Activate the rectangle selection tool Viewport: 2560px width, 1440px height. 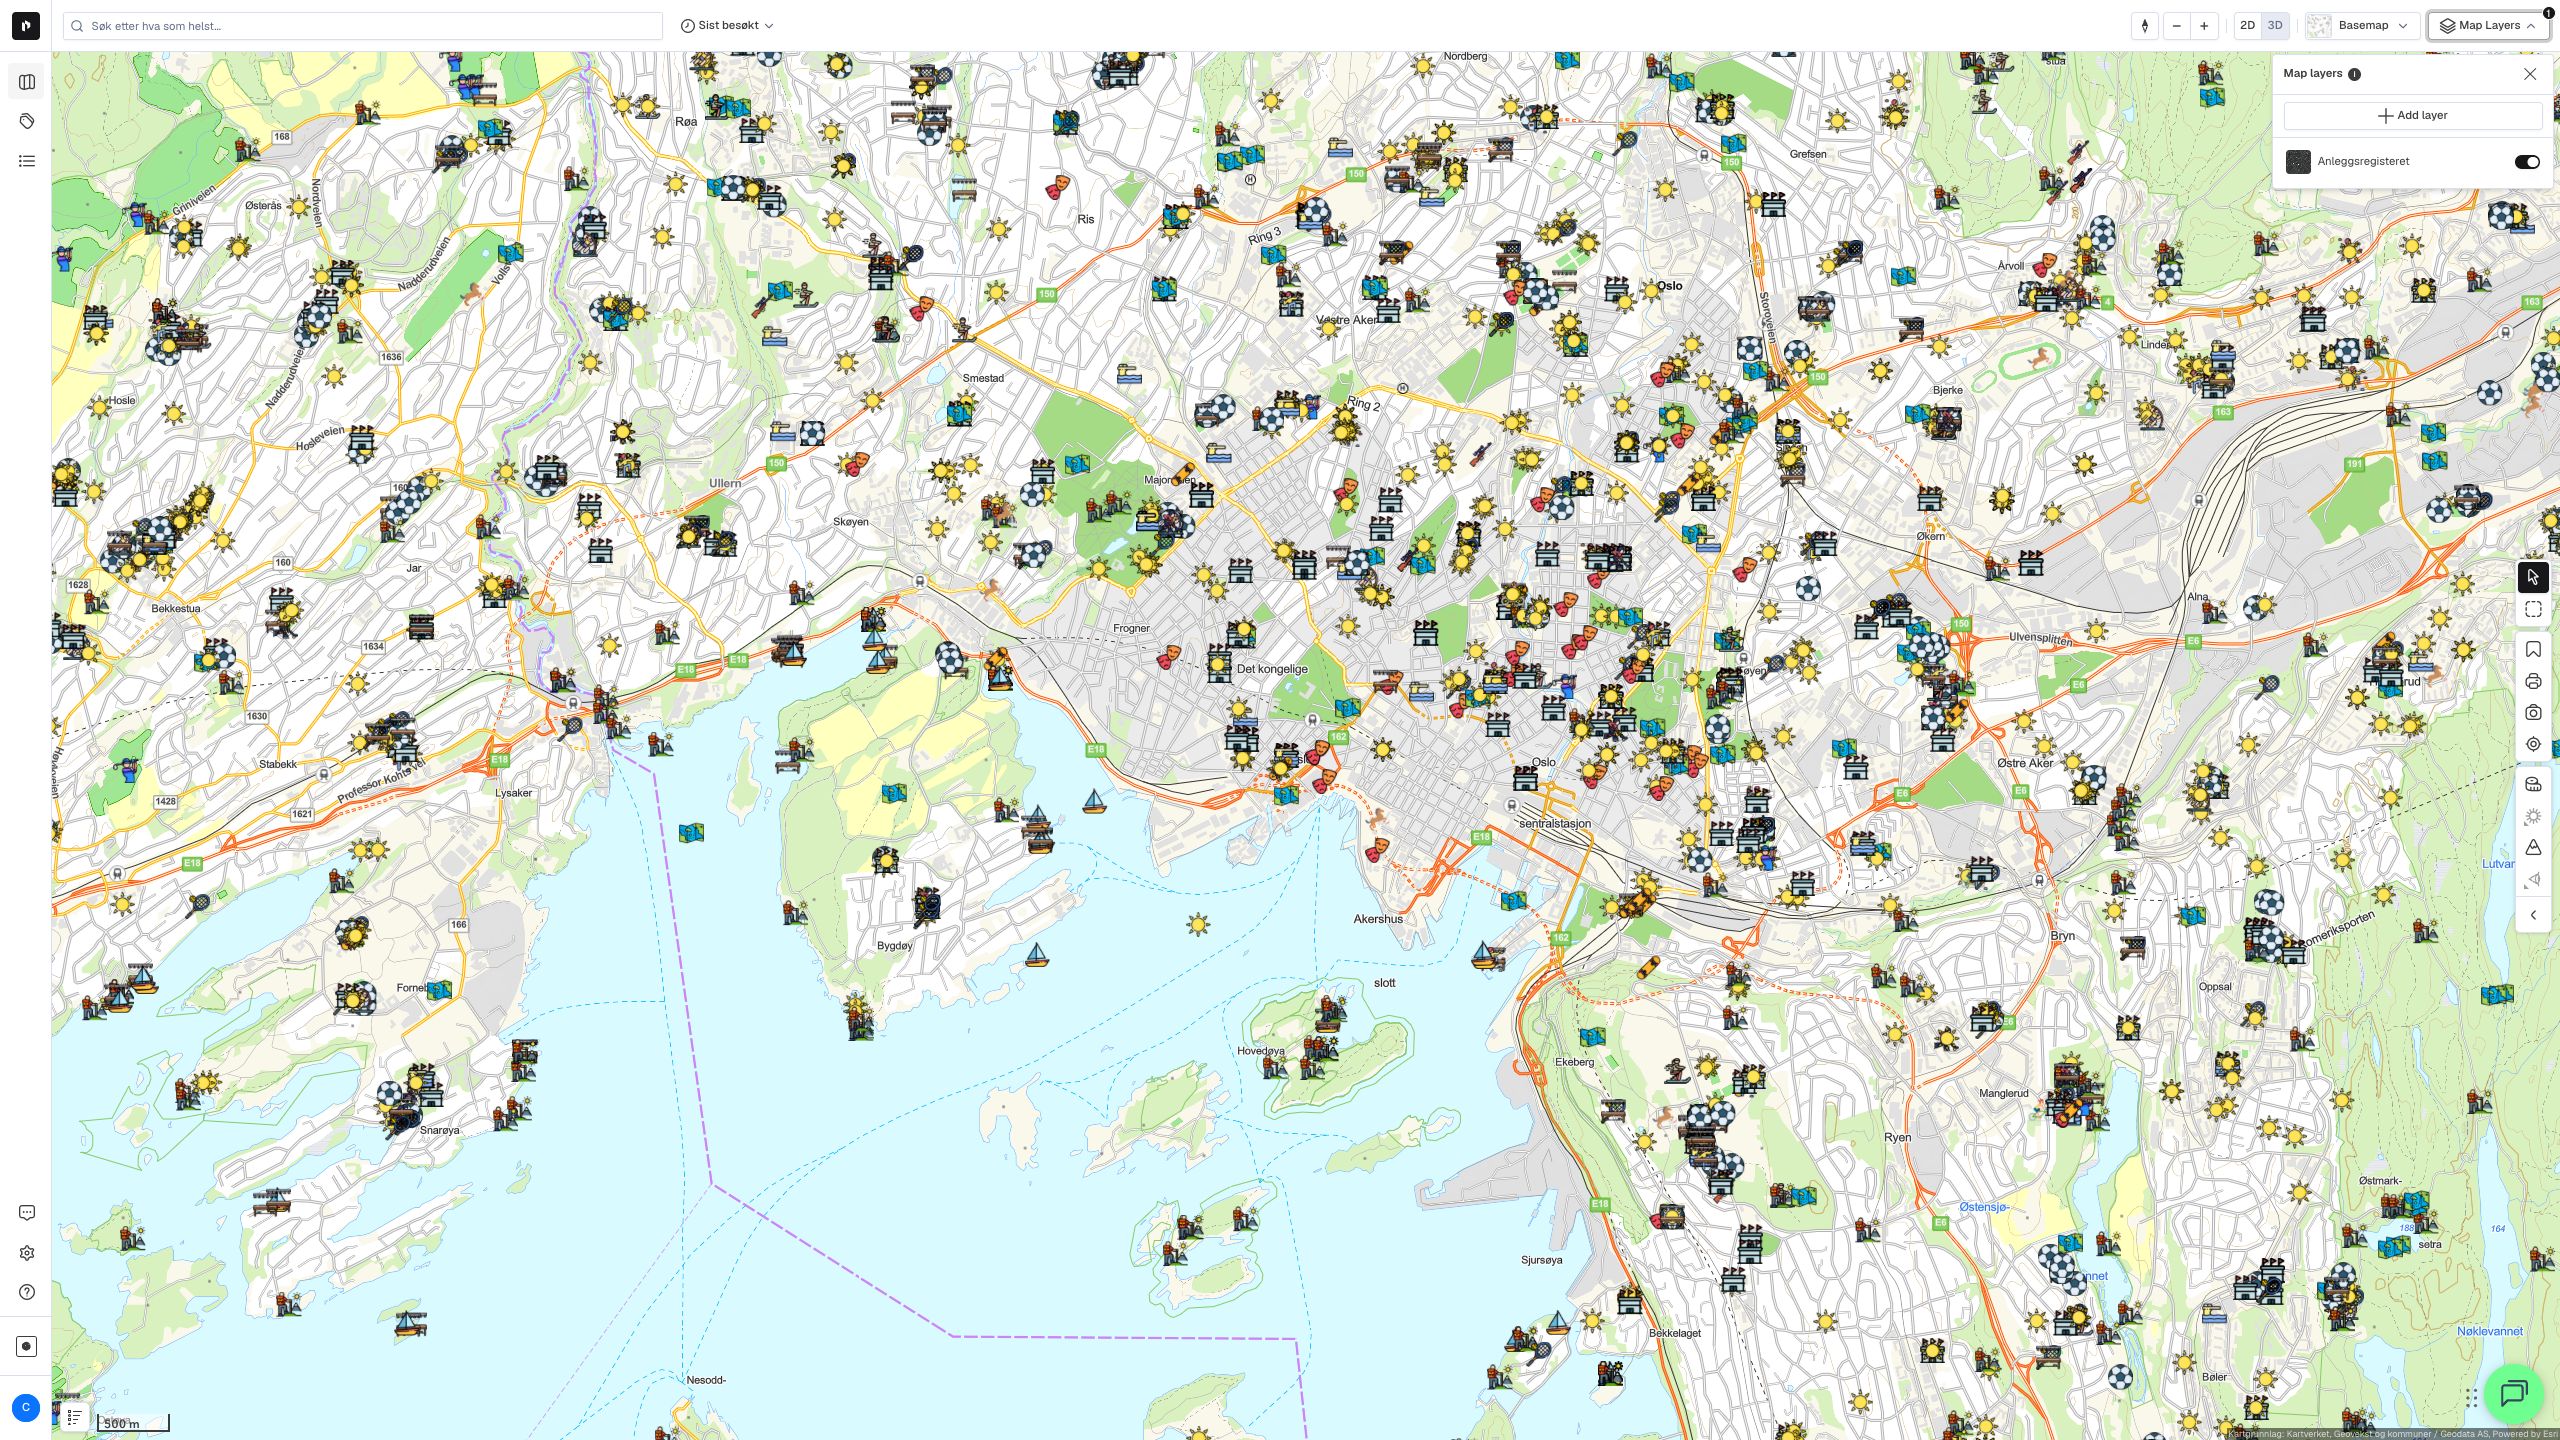click(2533, 609)
